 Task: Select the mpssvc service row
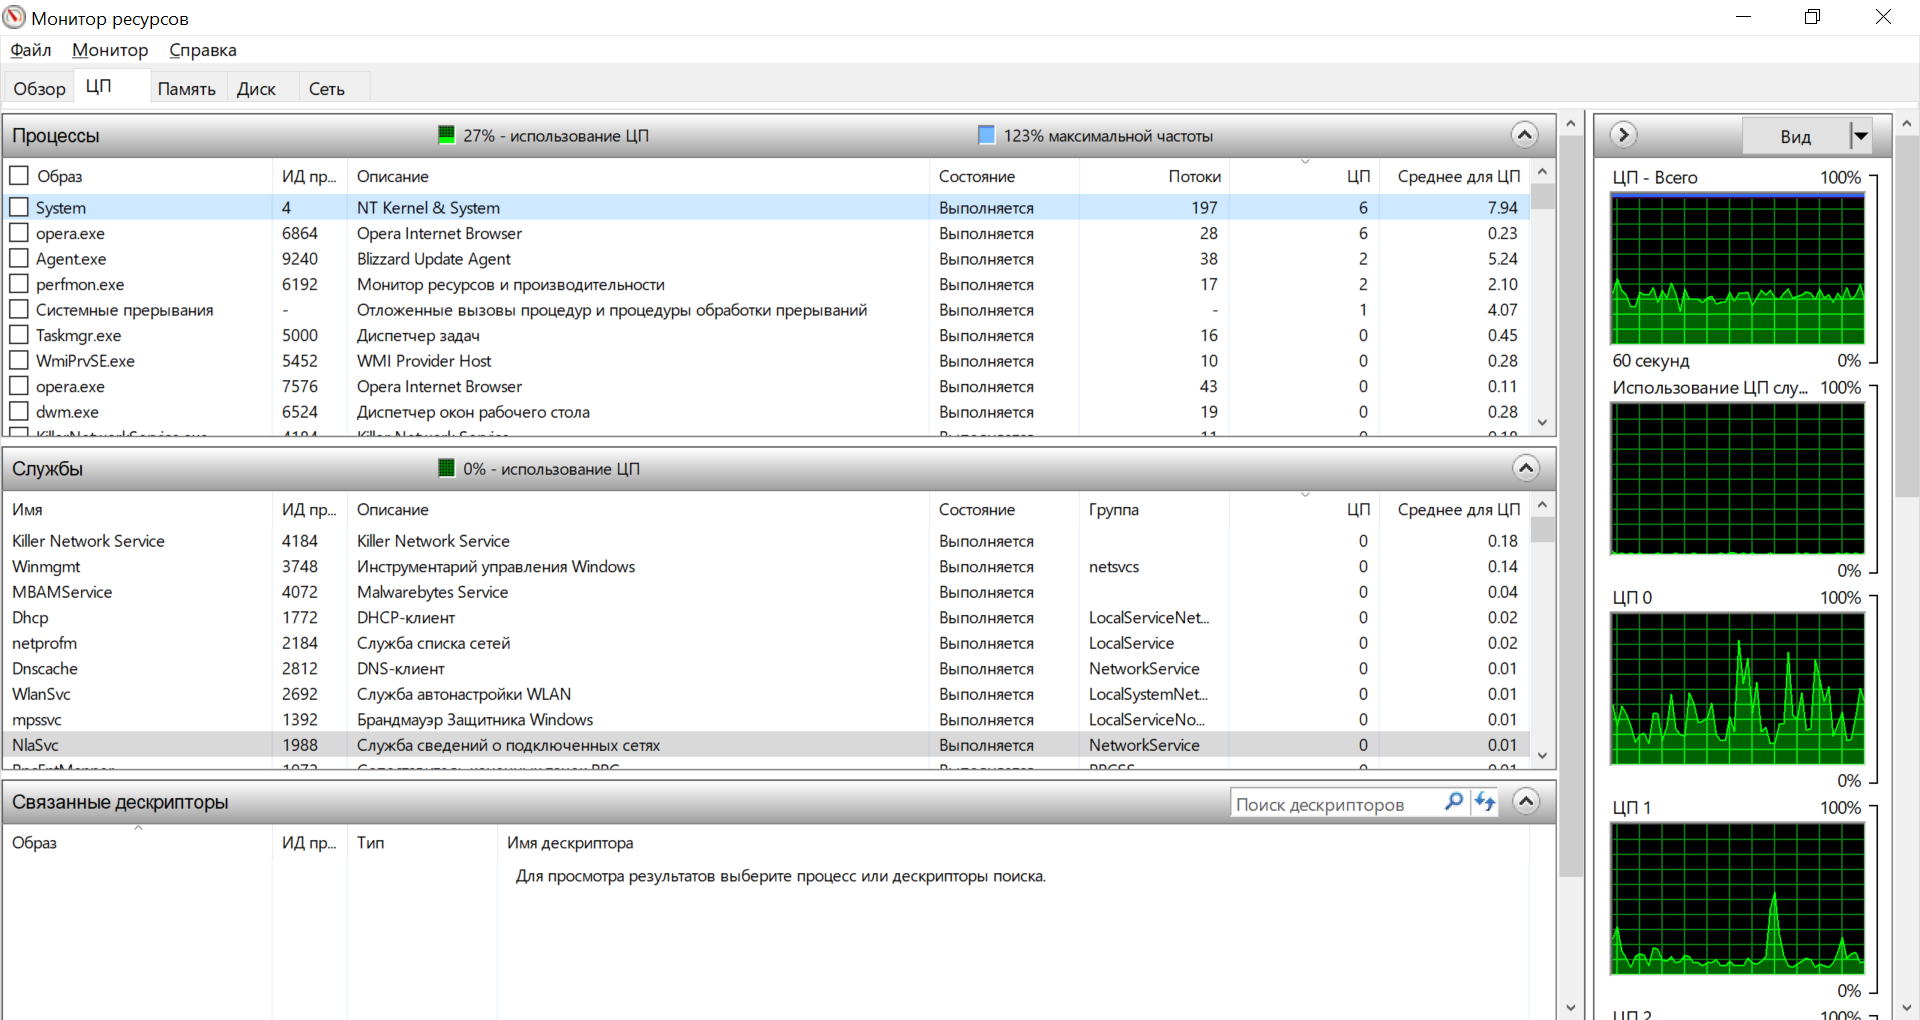pyautogui.click(x=766, y=719)
